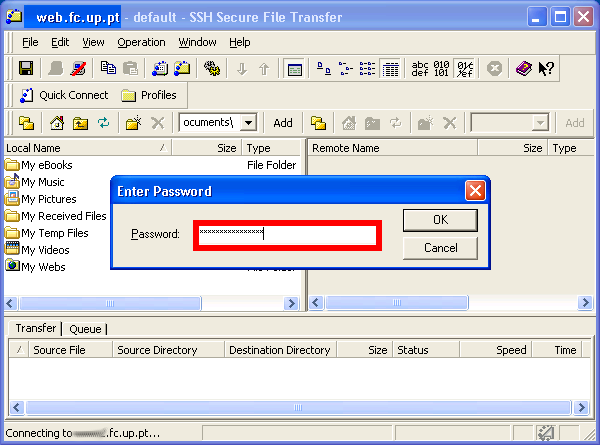Screen dimensions: 600x445
Task: Open the Settings gear icon
Action: pos(212,68)
